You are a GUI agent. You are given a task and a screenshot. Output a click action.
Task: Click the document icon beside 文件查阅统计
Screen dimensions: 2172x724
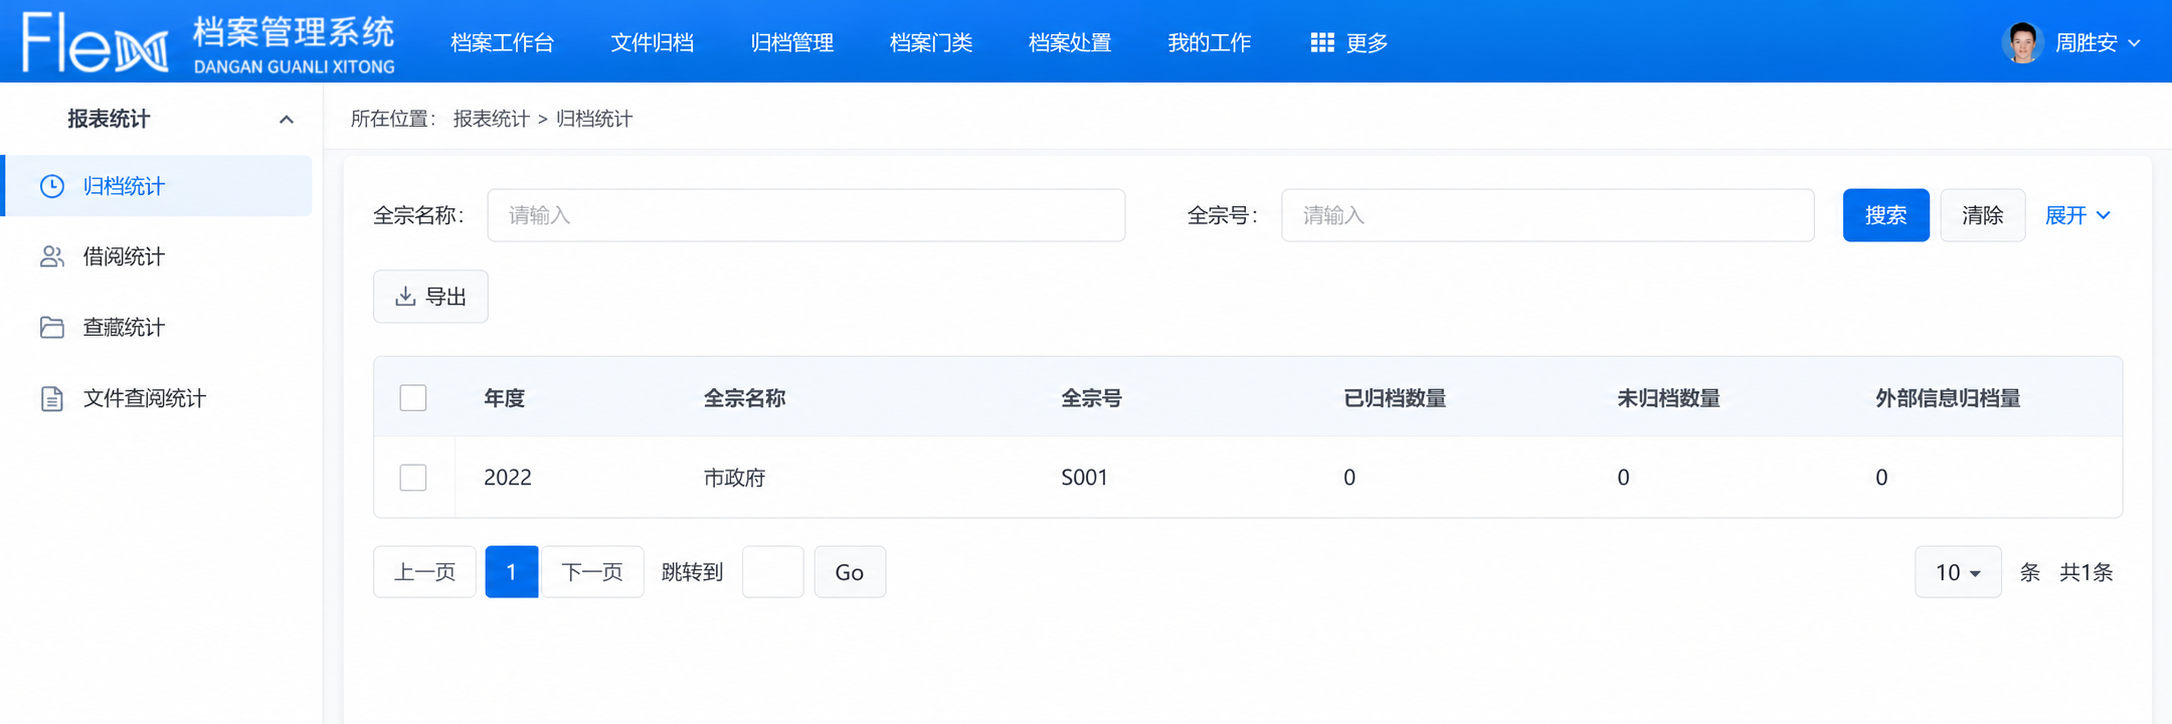coord(52,398)
